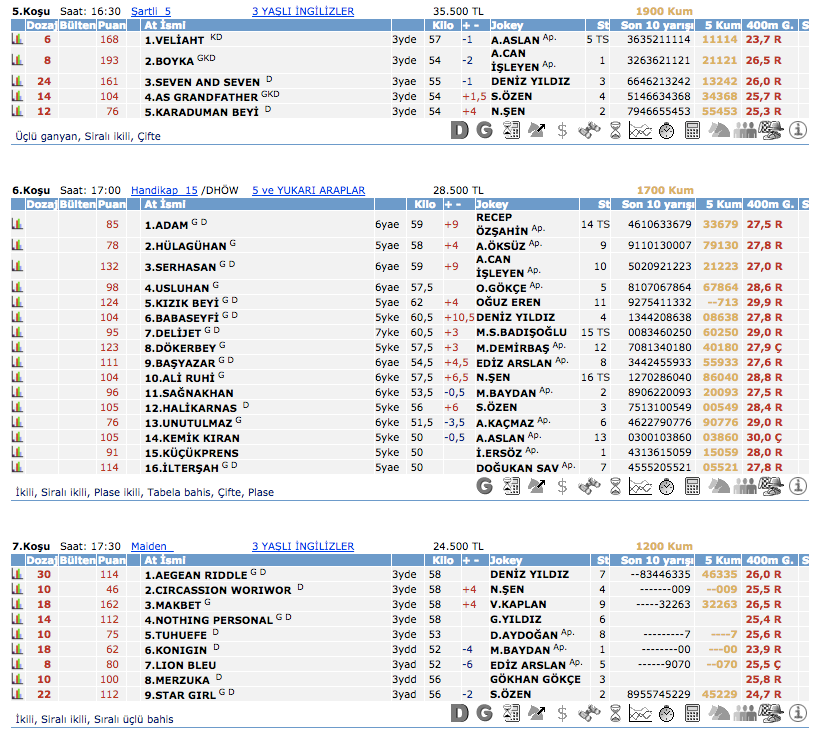Click the G icon under race 6
The width and height of the screenshot is (824, 746).
click(x=485, y=486)
